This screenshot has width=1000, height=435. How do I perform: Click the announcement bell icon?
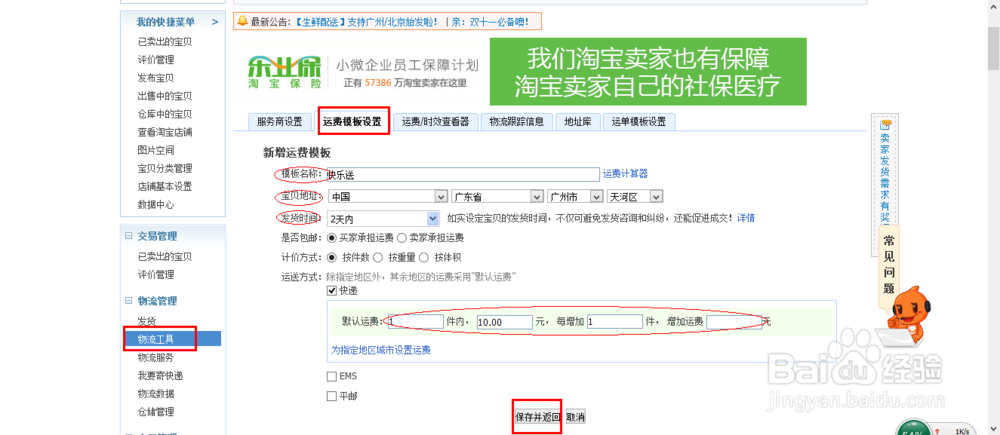(243, 22)
